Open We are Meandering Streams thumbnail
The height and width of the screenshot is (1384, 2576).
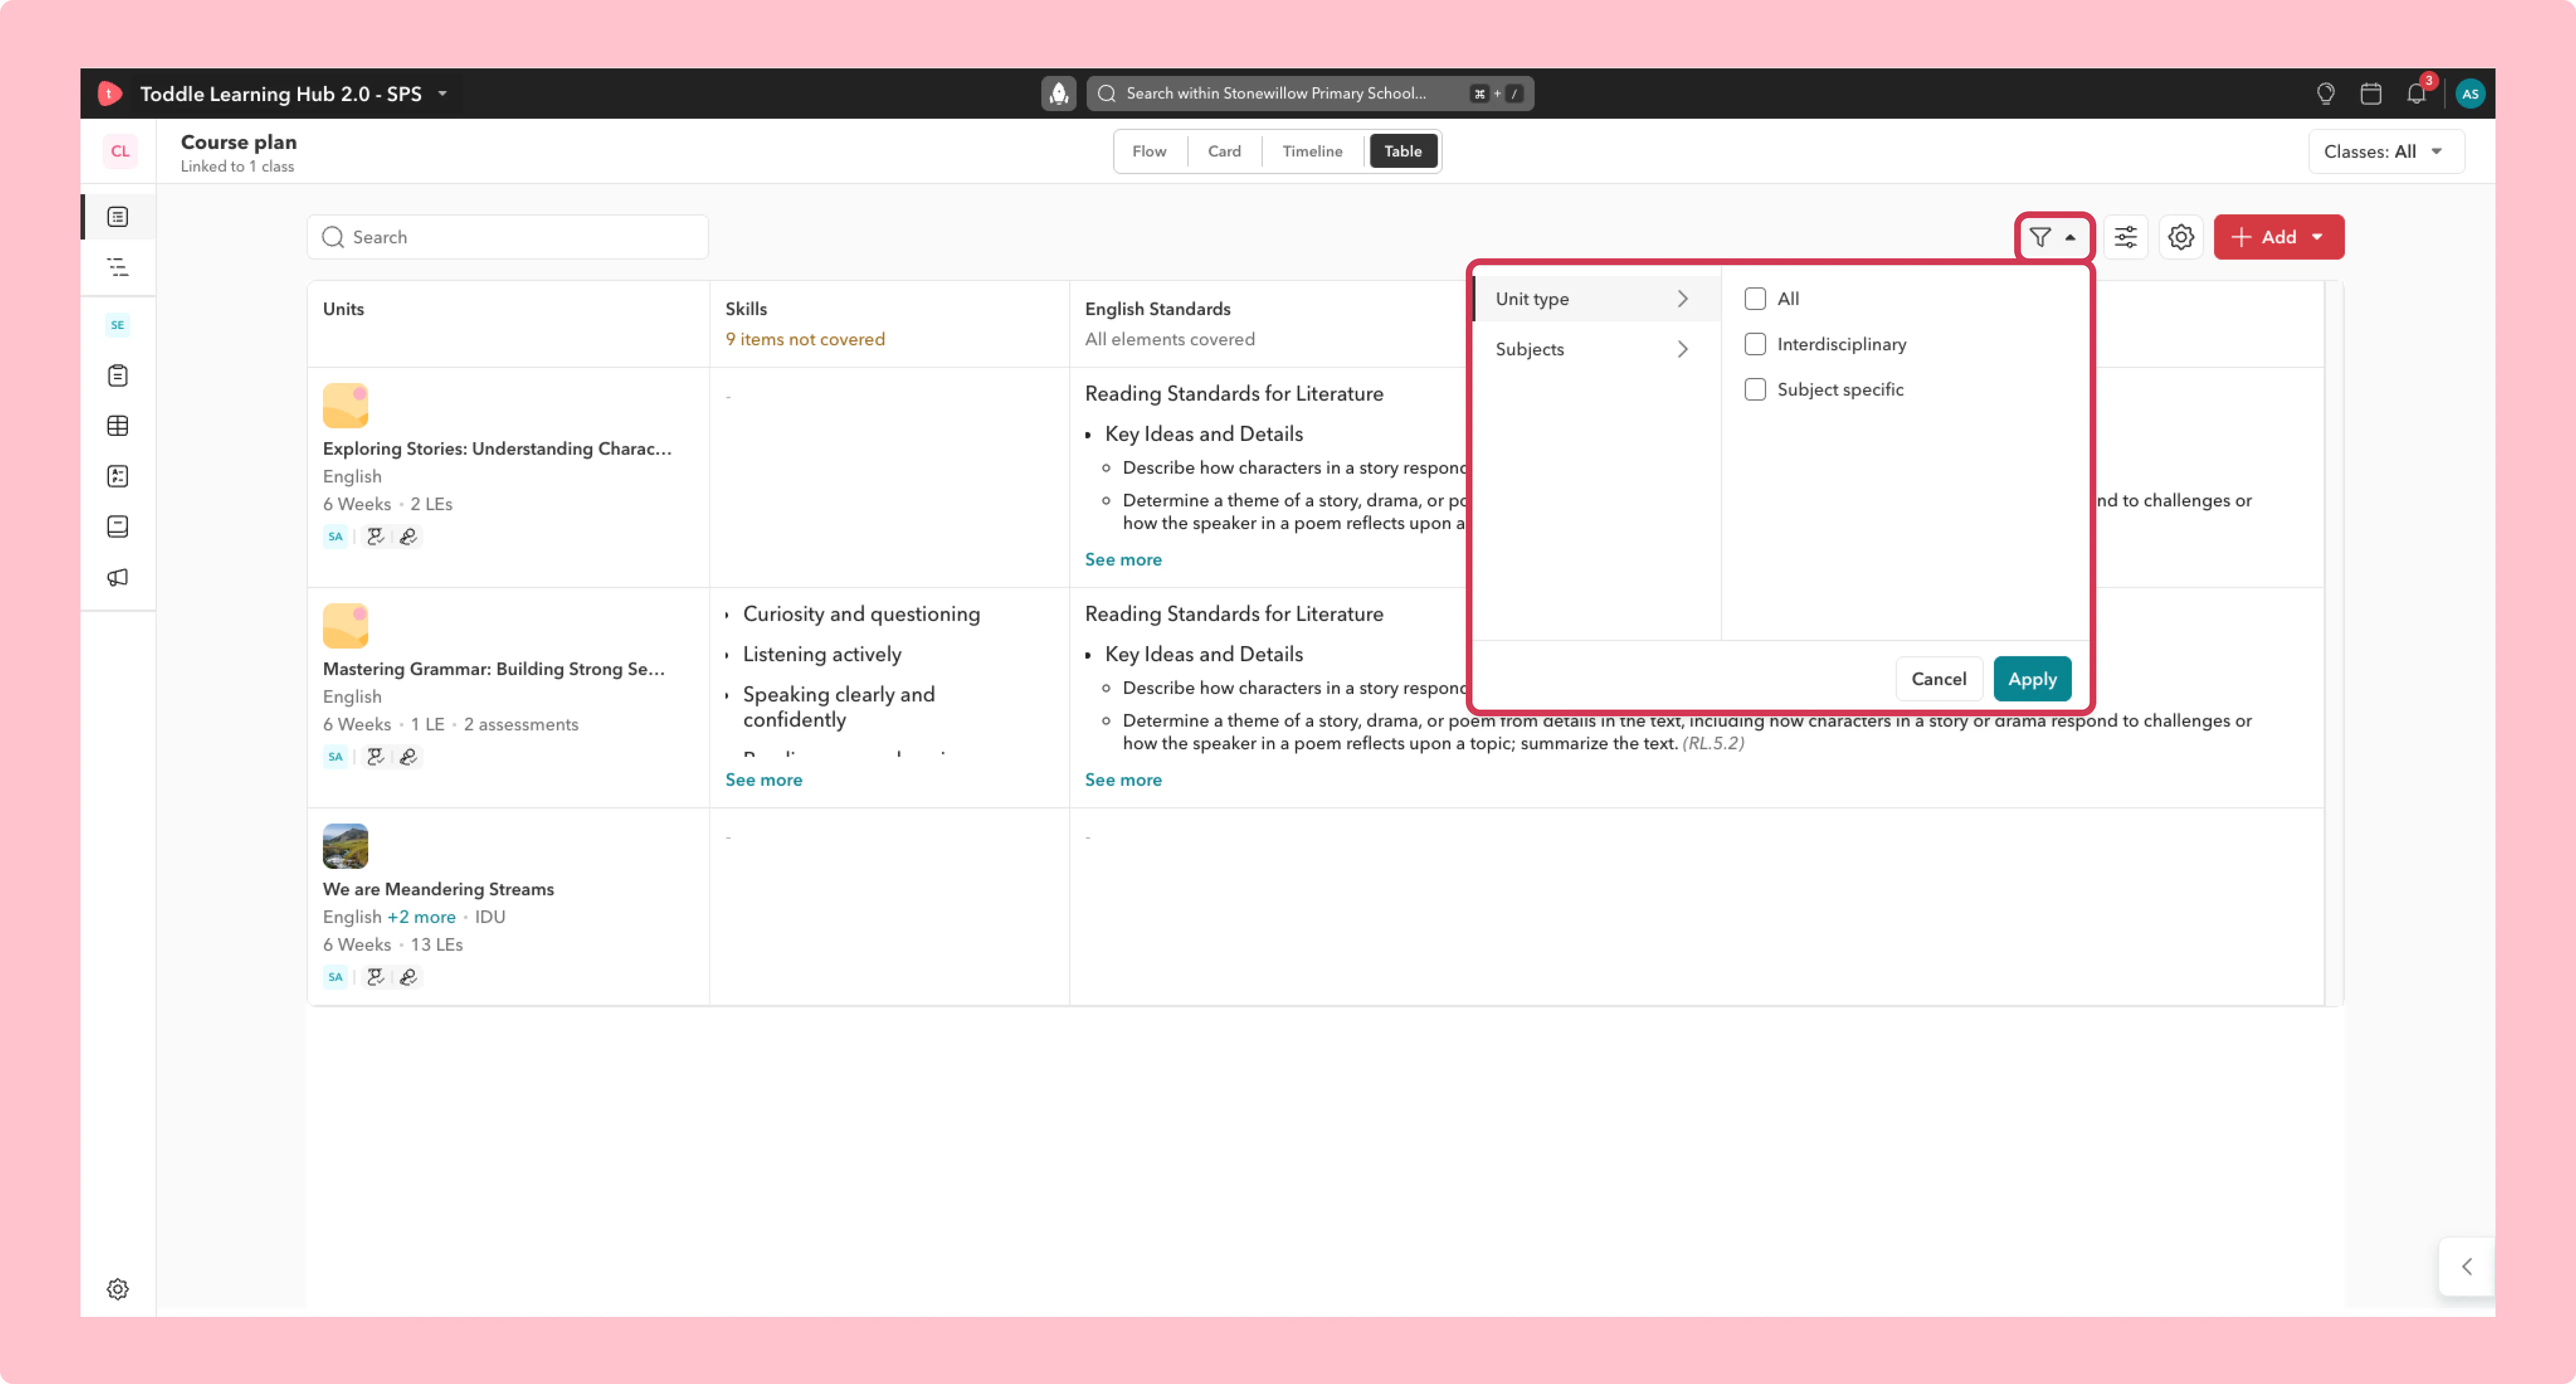coord(345,846)
